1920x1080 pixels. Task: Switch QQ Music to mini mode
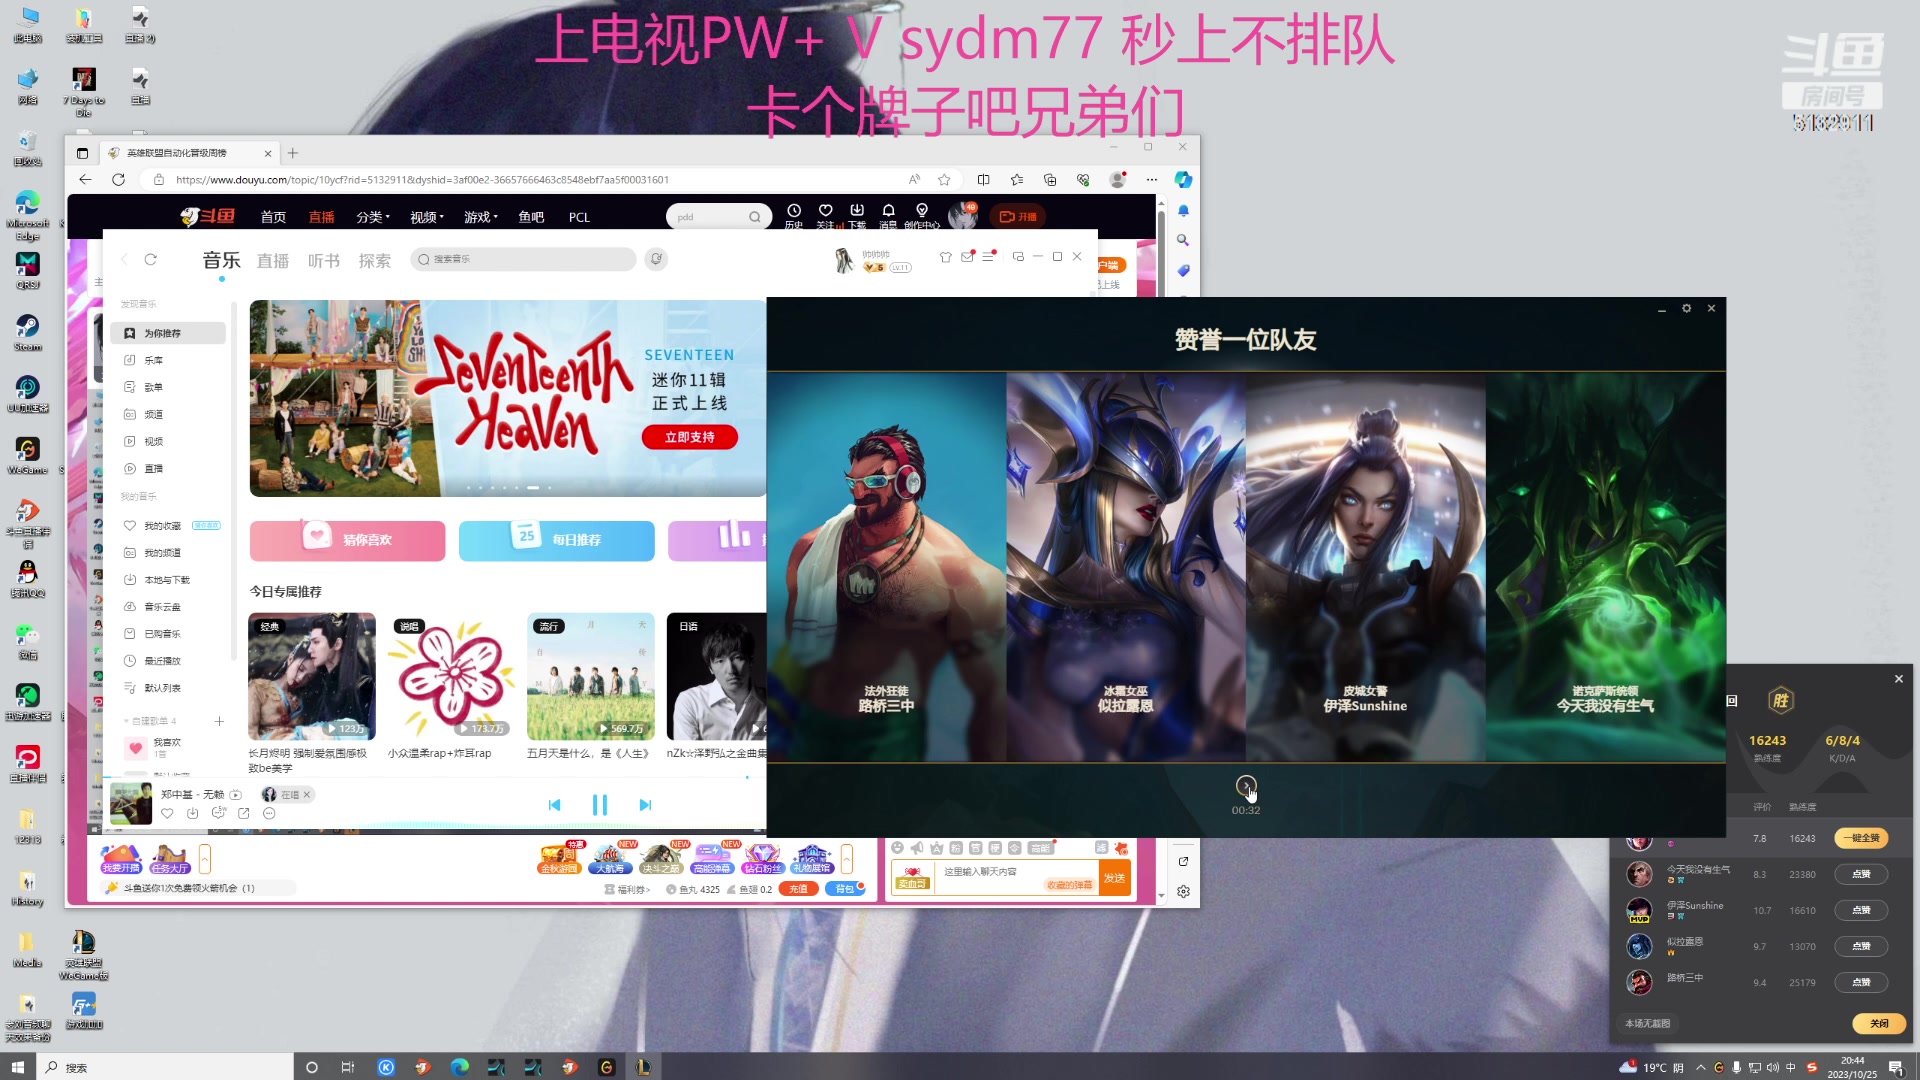coord(1018,257)
